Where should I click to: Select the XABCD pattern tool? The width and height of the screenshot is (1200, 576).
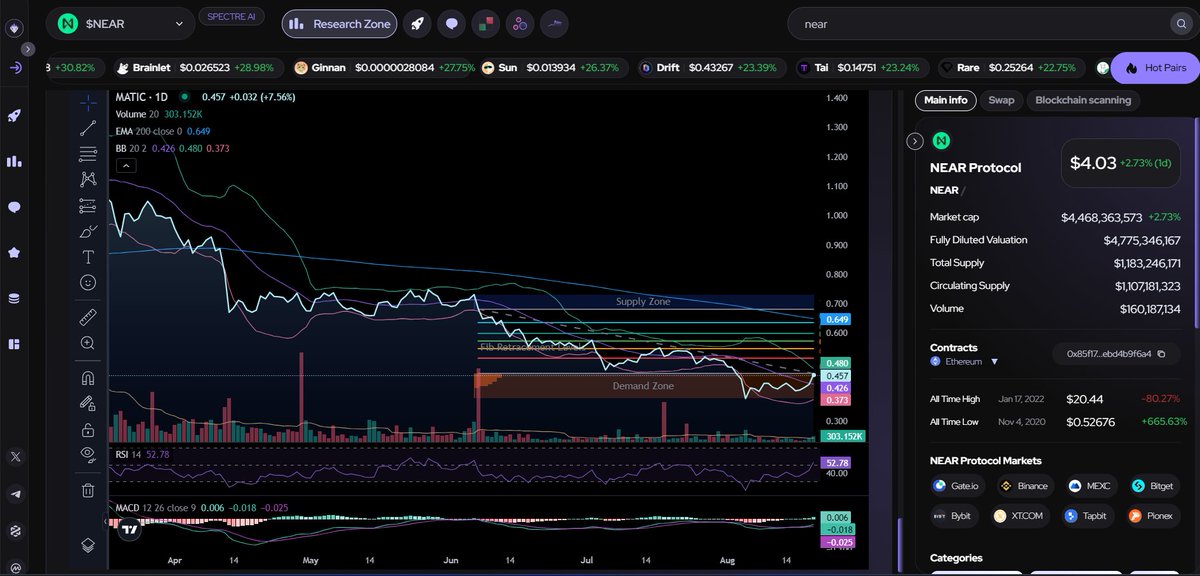point(88,179)
